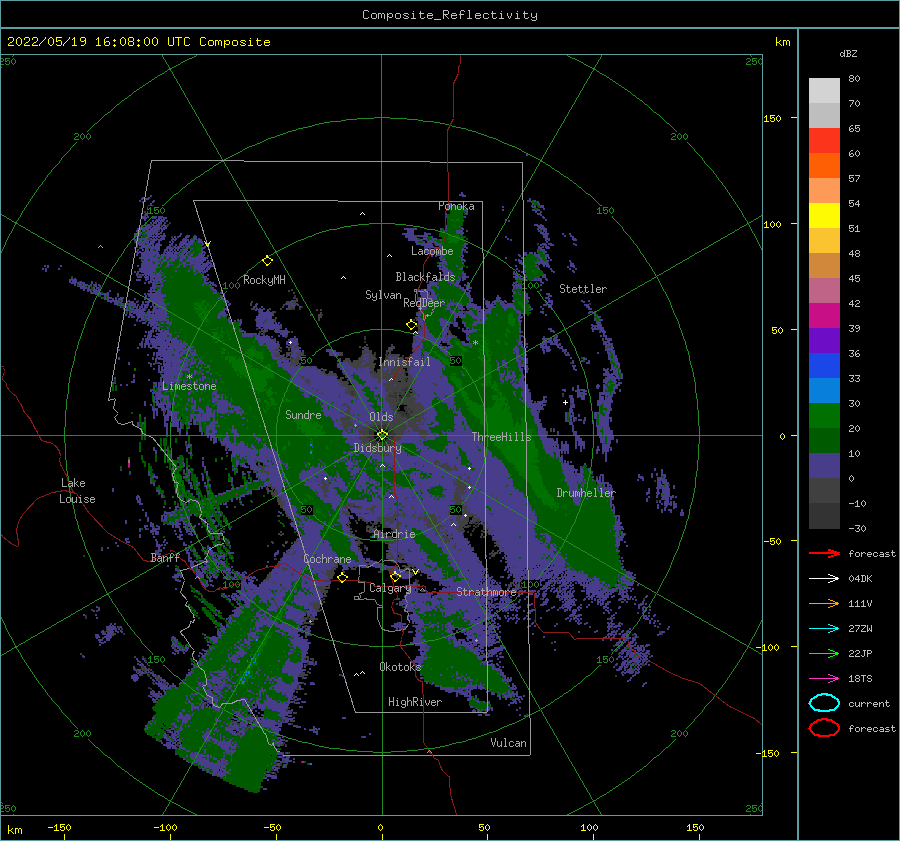900x841 pixels.
Task: Click the red forecast ellipse icon
Action: 824,728
